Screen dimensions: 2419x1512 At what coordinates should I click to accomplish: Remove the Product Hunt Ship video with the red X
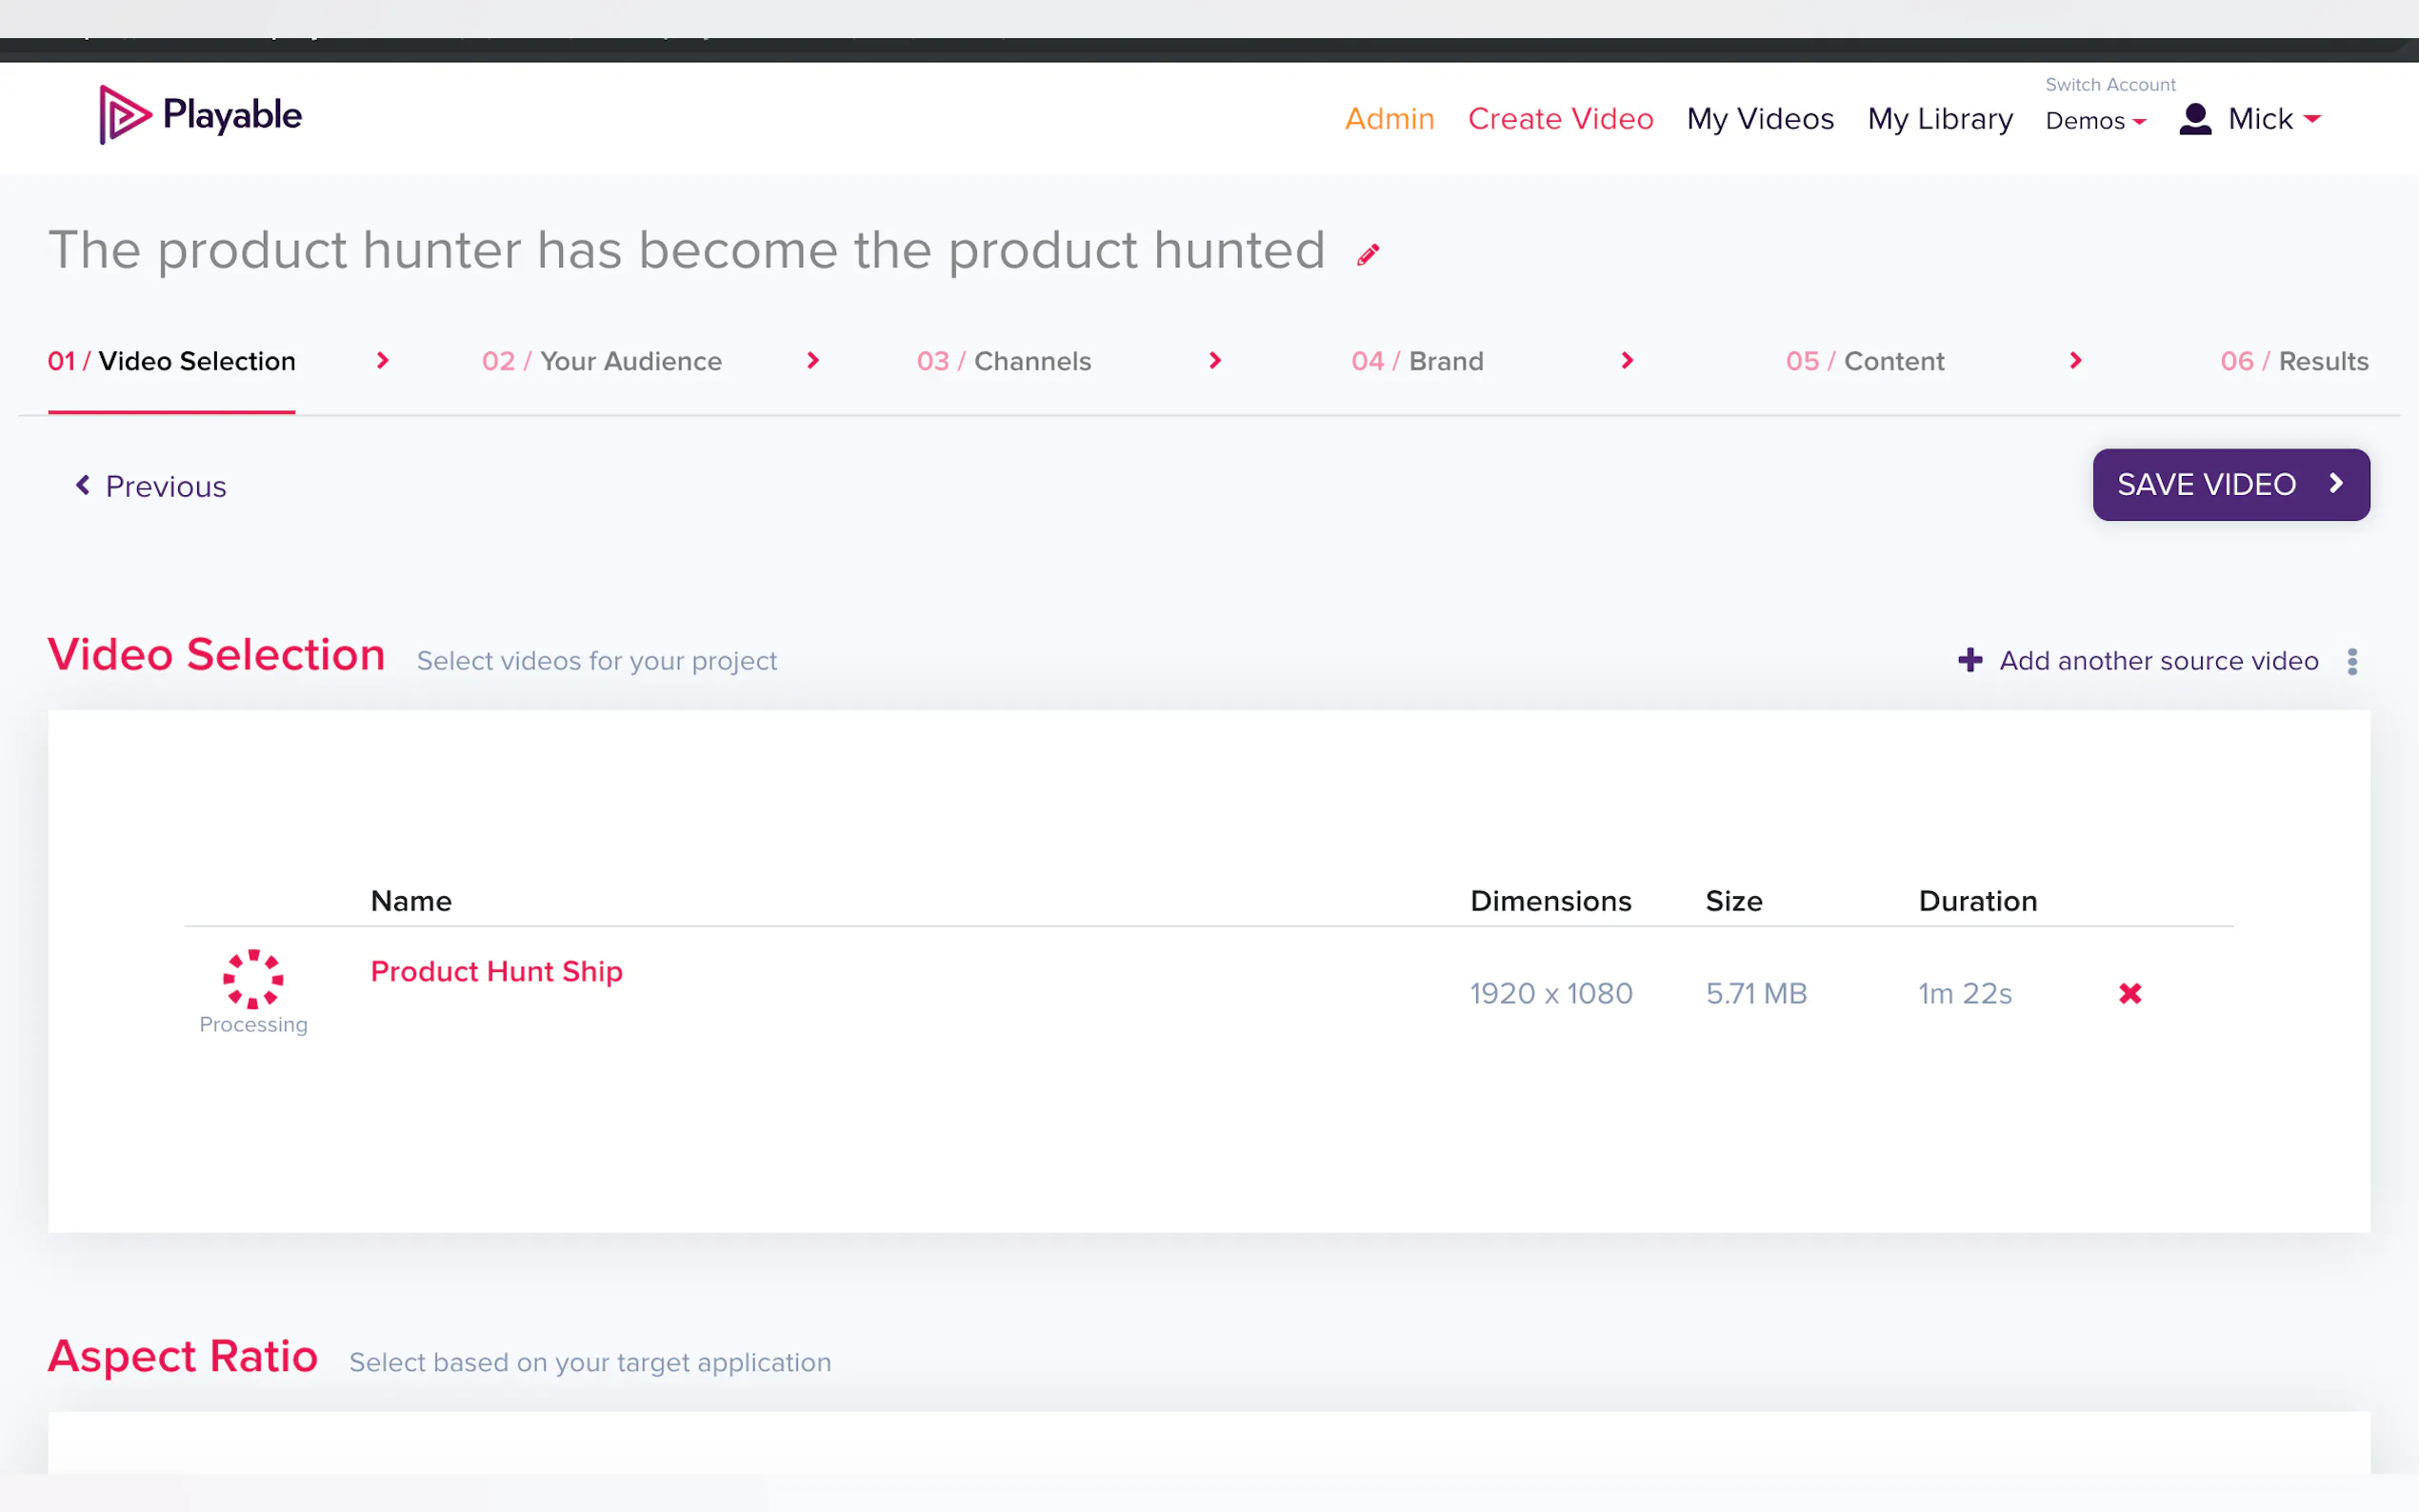[x=2129, y=993]
